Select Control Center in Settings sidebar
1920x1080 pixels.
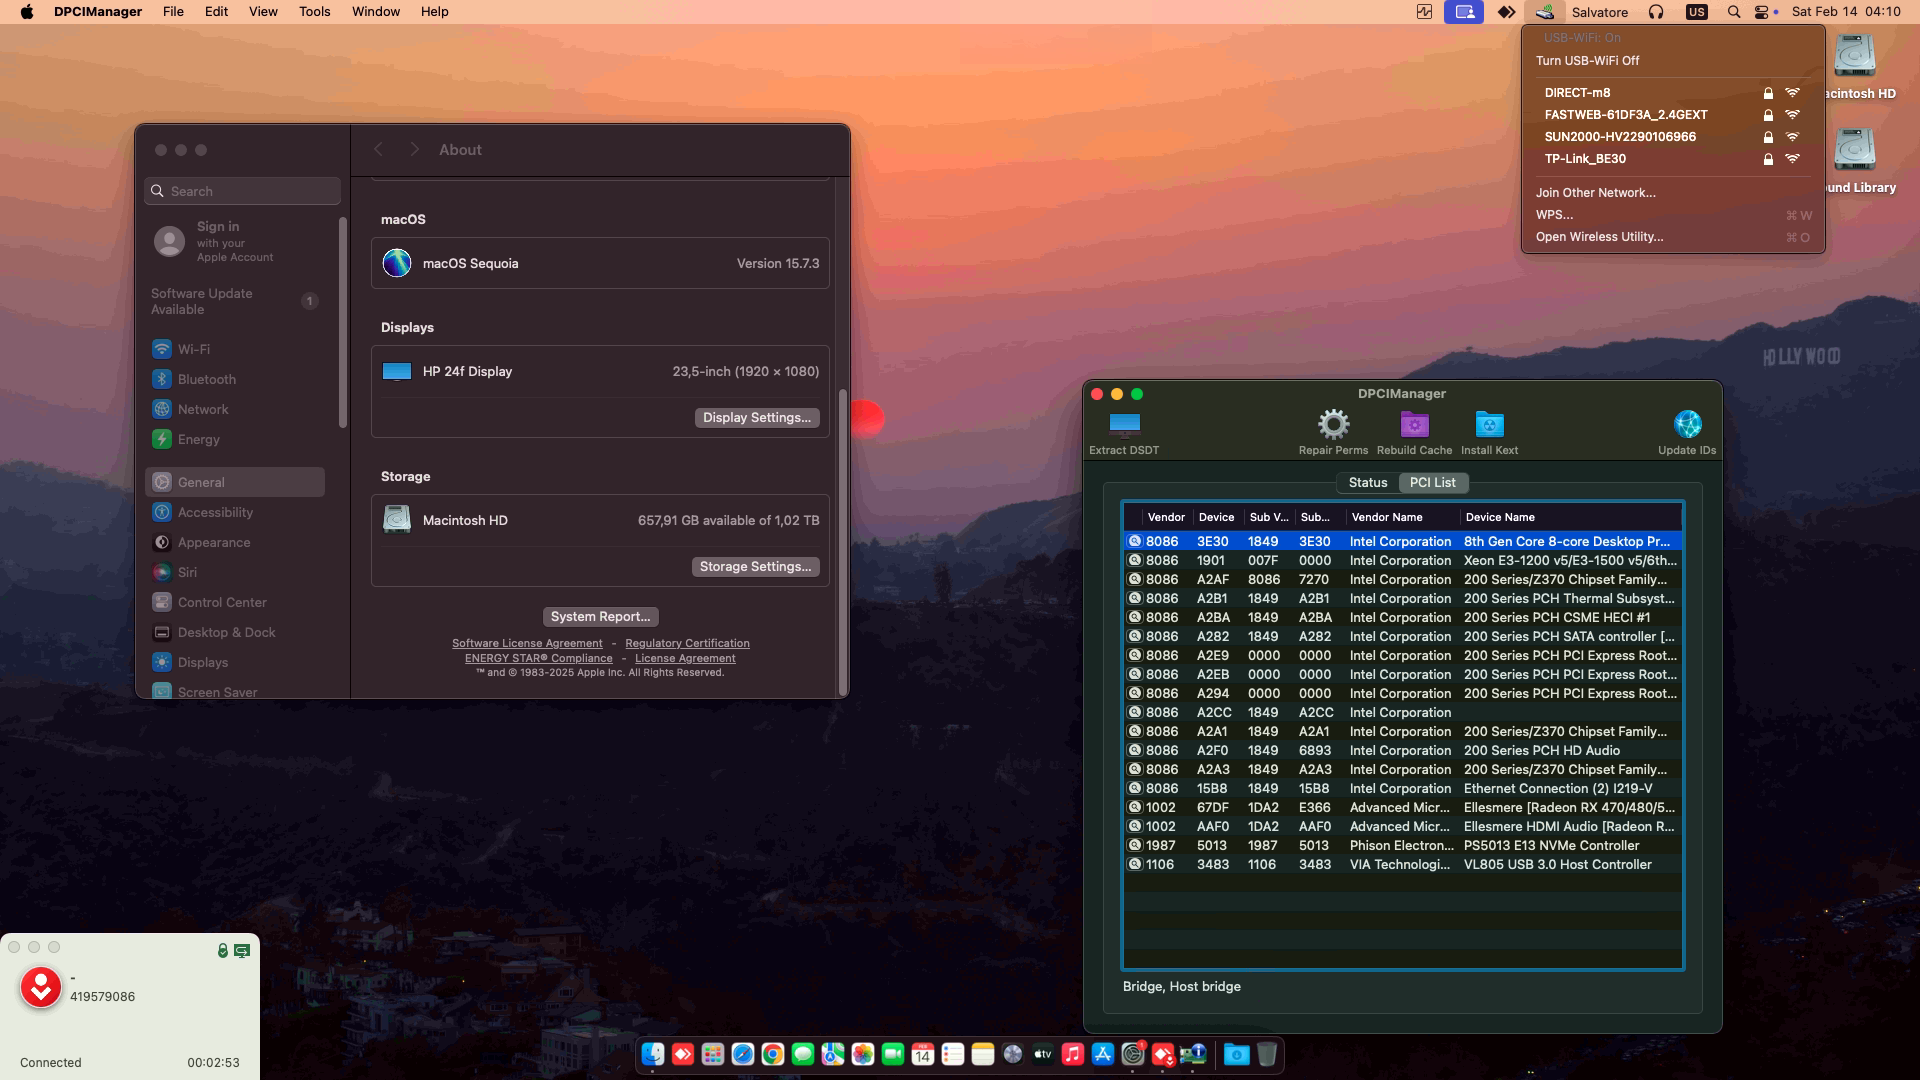[x=235, y=603]
